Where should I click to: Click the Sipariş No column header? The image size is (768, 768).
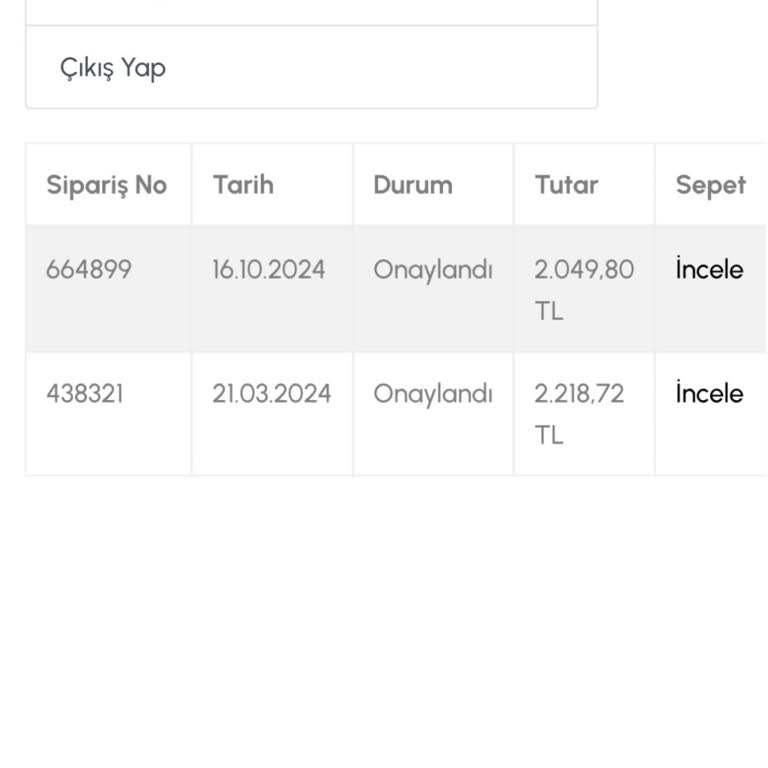pyautogui.click(x=106, y=185)
